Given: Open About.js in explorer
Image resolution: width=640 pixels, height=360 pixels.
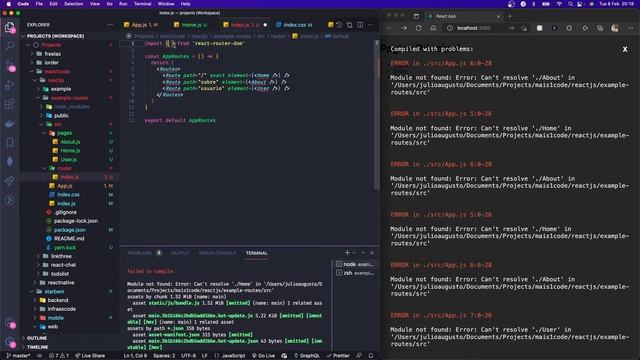Looking at the screenshot, I should [70, 142].
